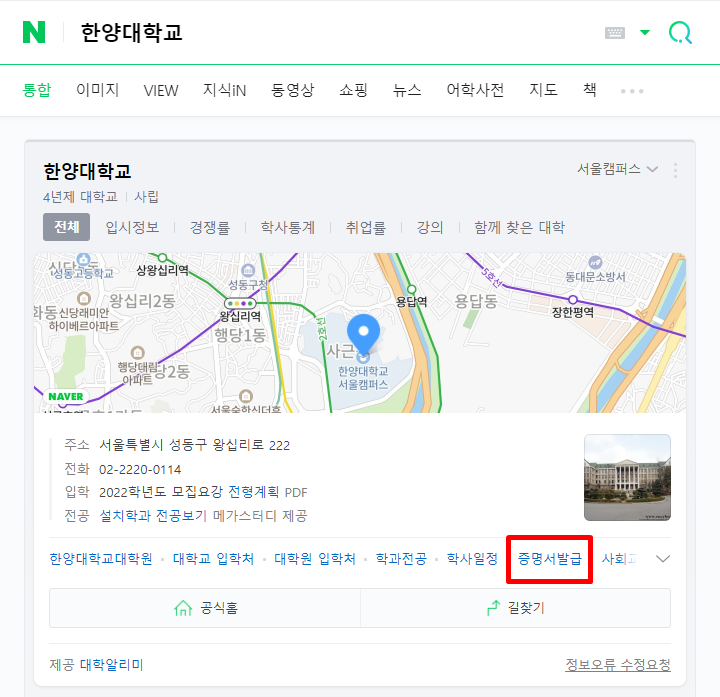The height and width of the screenshot is (697, 720).
Task: Click the 장한평역 station marker on map
Action: point(573,300)
